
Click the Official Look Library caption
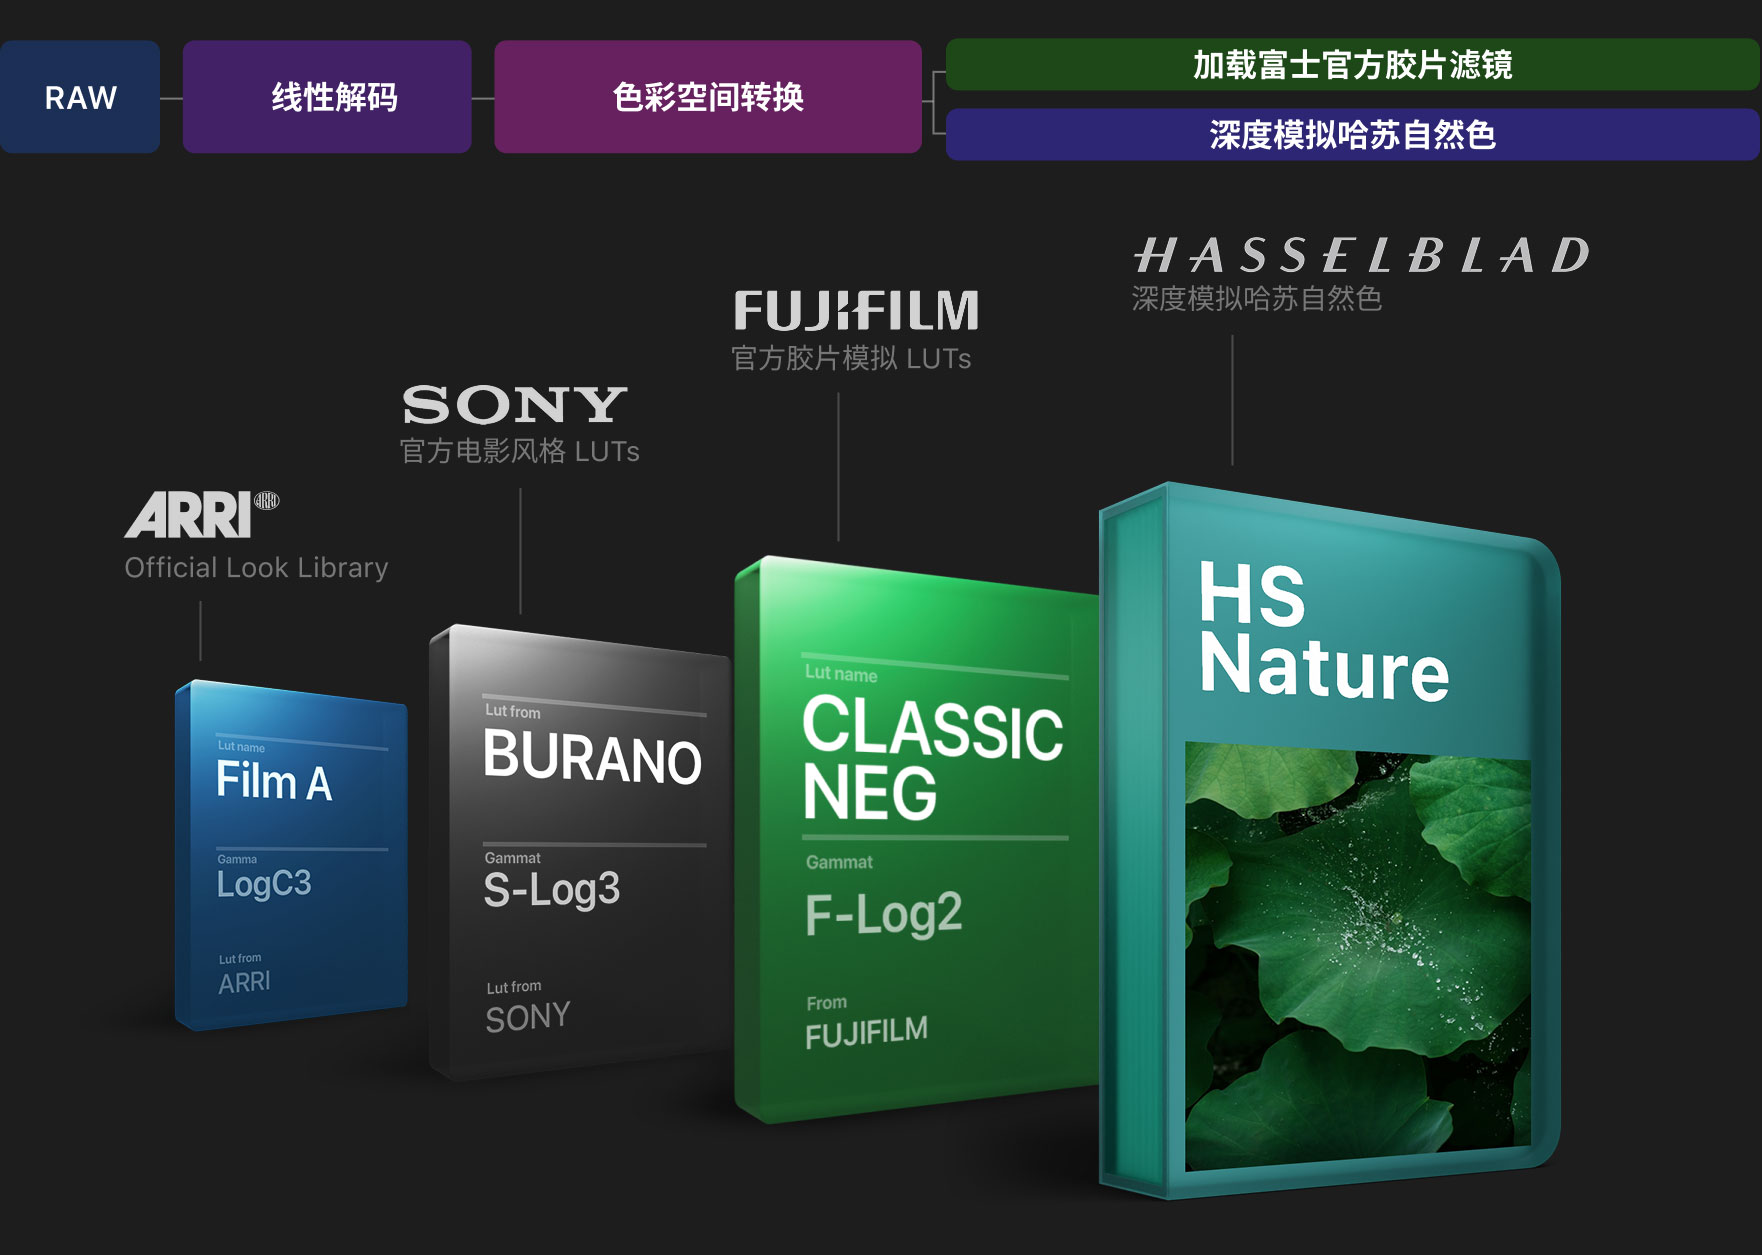pos(256,568)
